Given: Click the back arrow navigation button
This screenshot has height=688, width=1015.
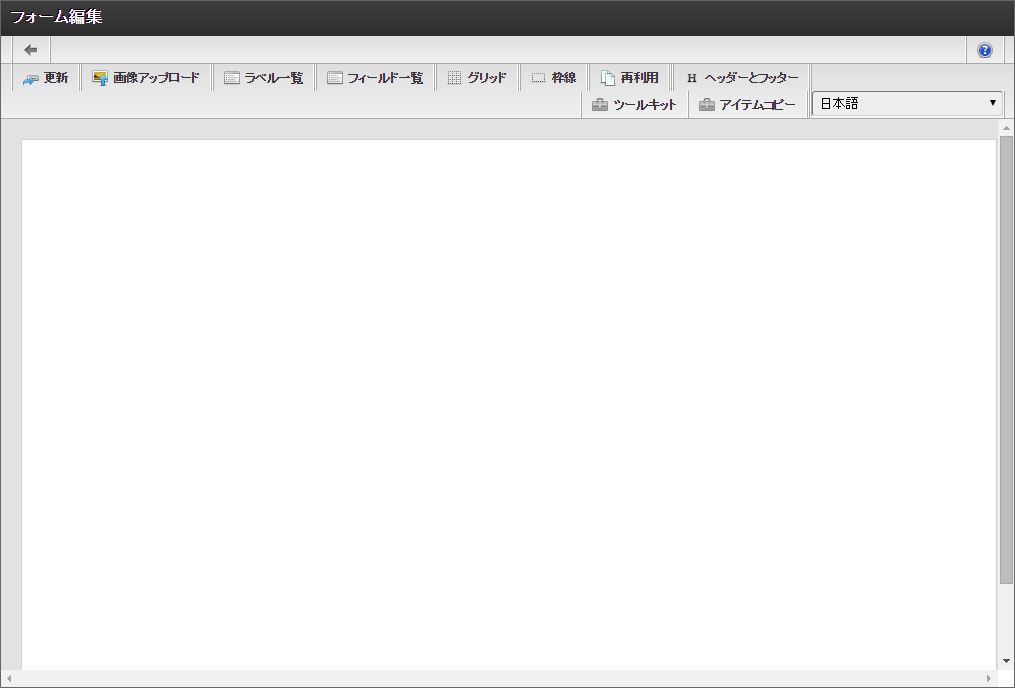Looking at the screenshot, I should (x=29, y=48).
